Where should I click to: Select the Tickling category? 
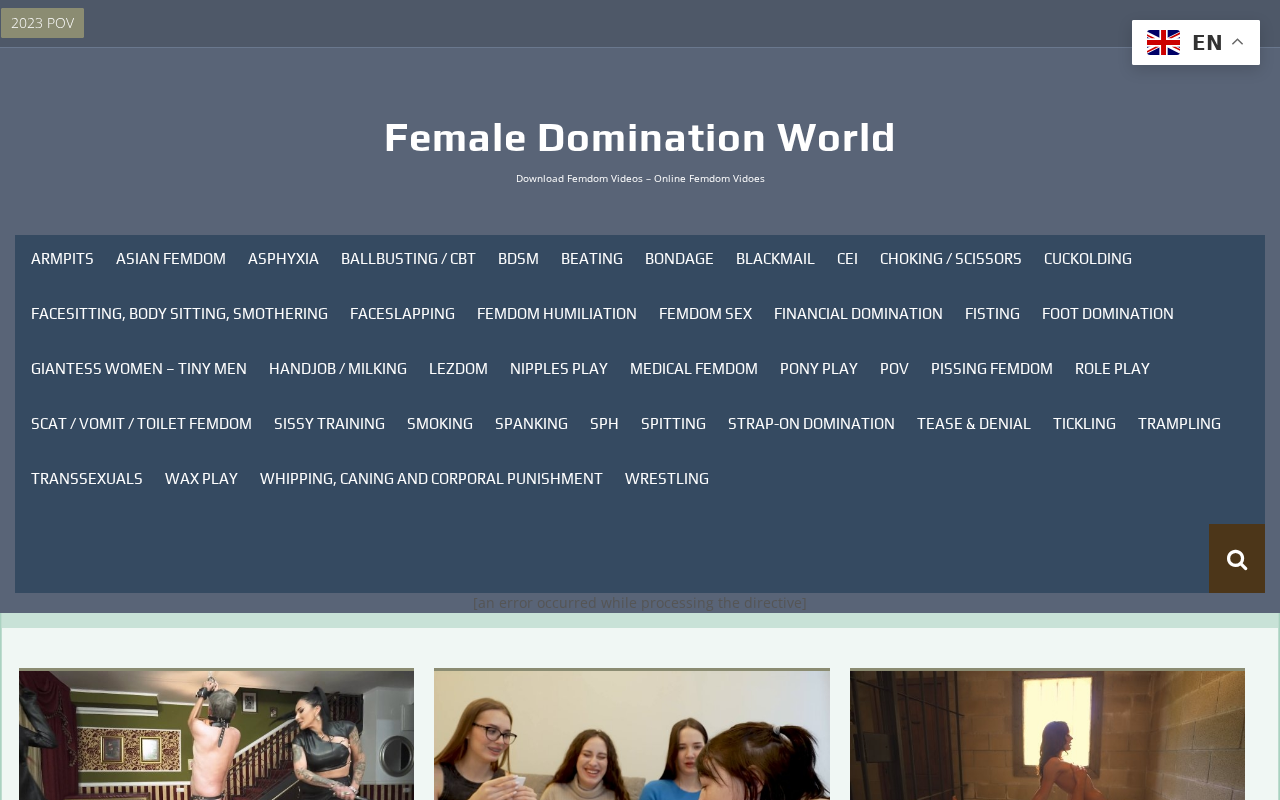(1084, 424)
